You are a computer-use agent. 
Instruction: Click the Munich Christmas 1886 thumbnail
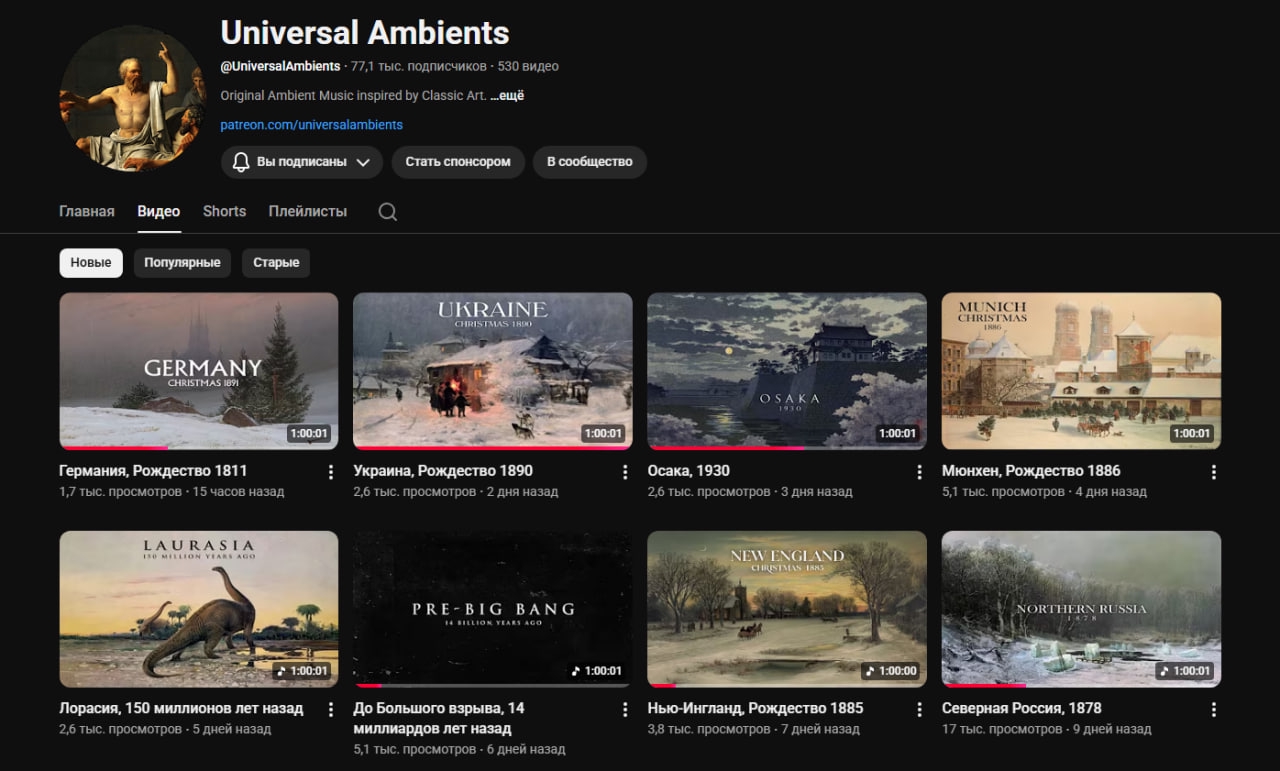(x=1081, y=371)
